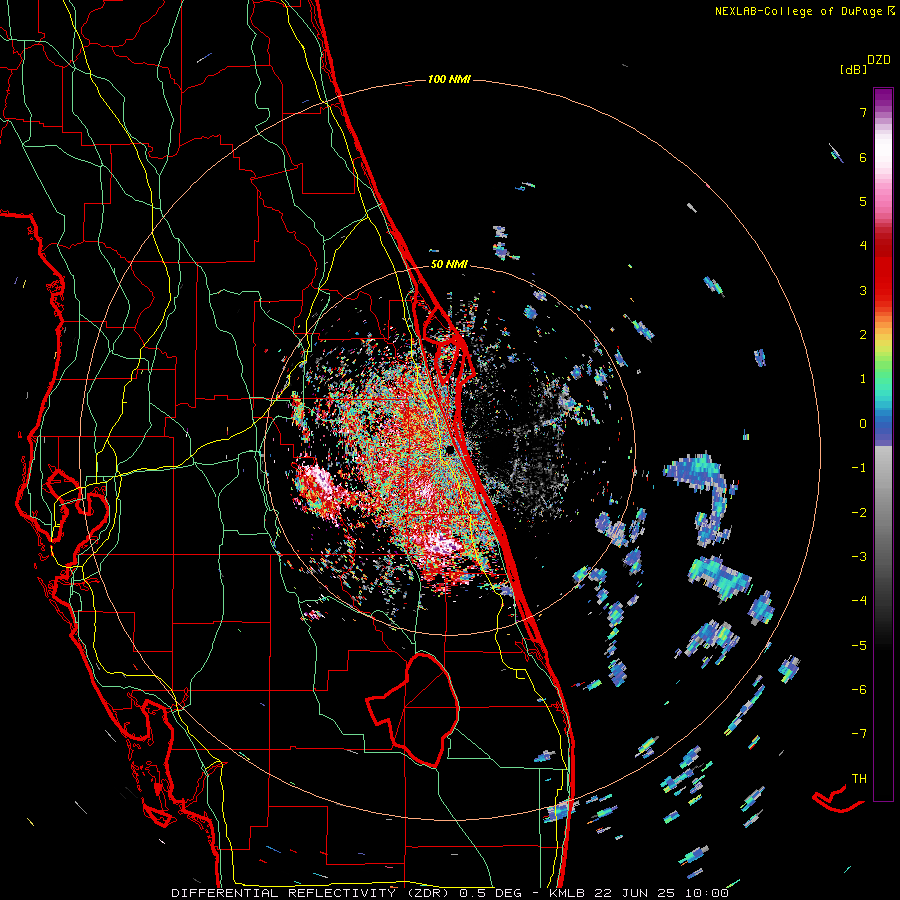
Task: Click the 4 value on the color scale
Action: click(x=863, y=246)
